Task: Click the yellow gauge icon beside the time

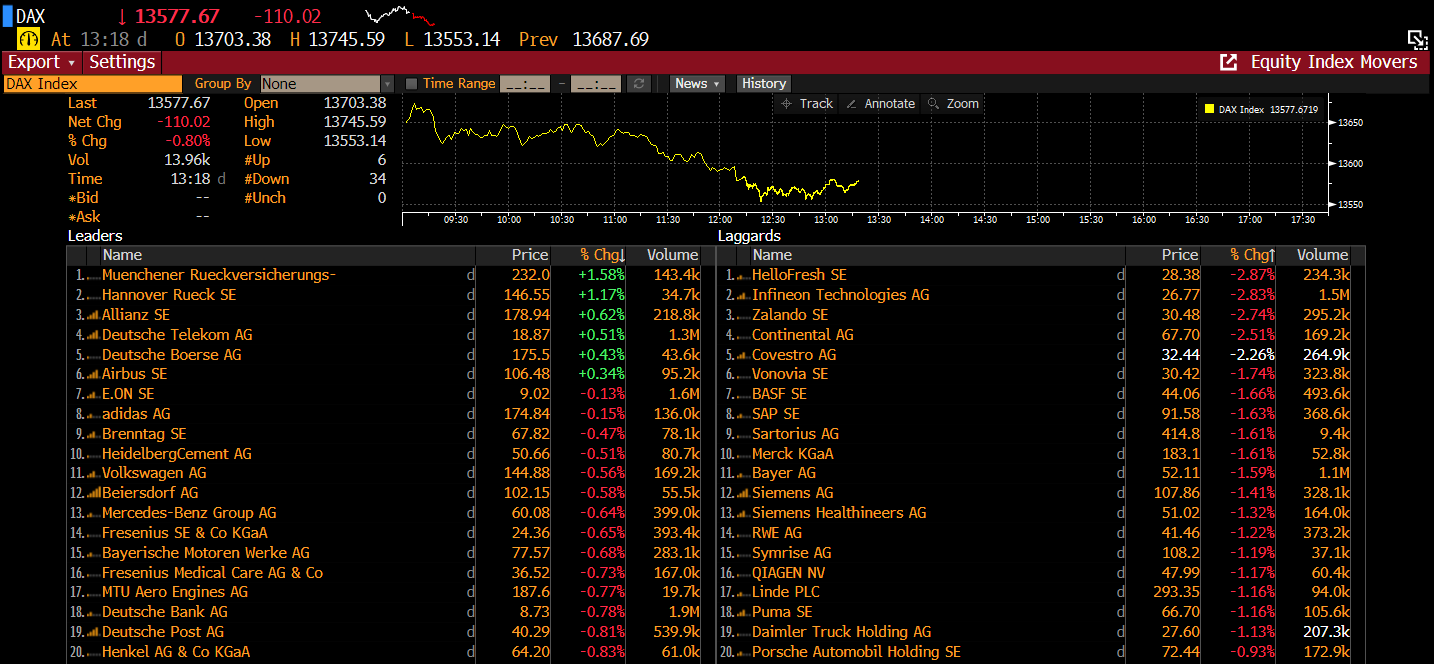Action: 28,39
